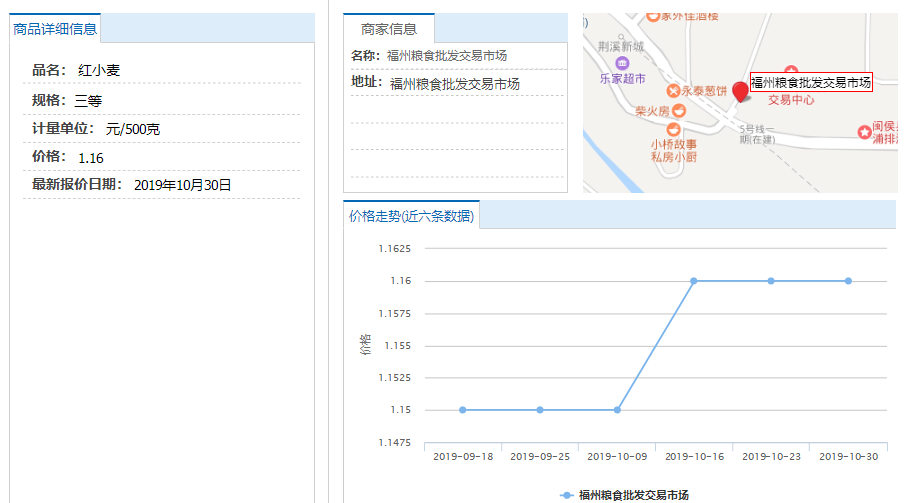Click the 交易中心 label on the map
The width and height of the screenshot is (909, 503).
click(791, 100)
